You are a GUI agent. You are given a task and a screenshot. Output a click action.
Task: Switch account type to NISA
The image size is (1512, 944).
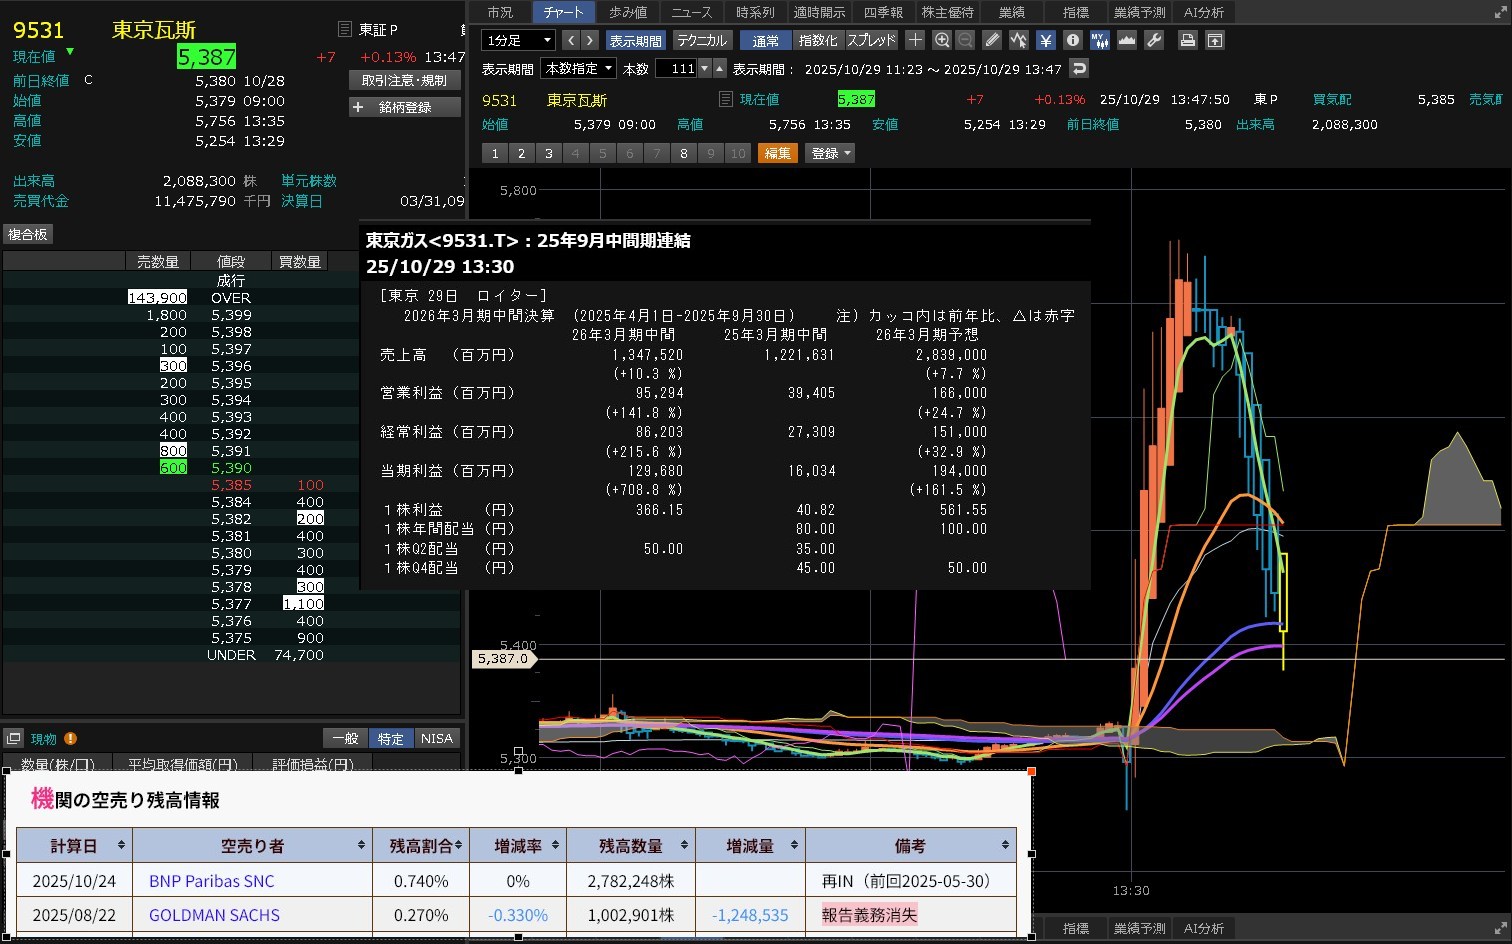pyautogui.click(x=437, y=738)
